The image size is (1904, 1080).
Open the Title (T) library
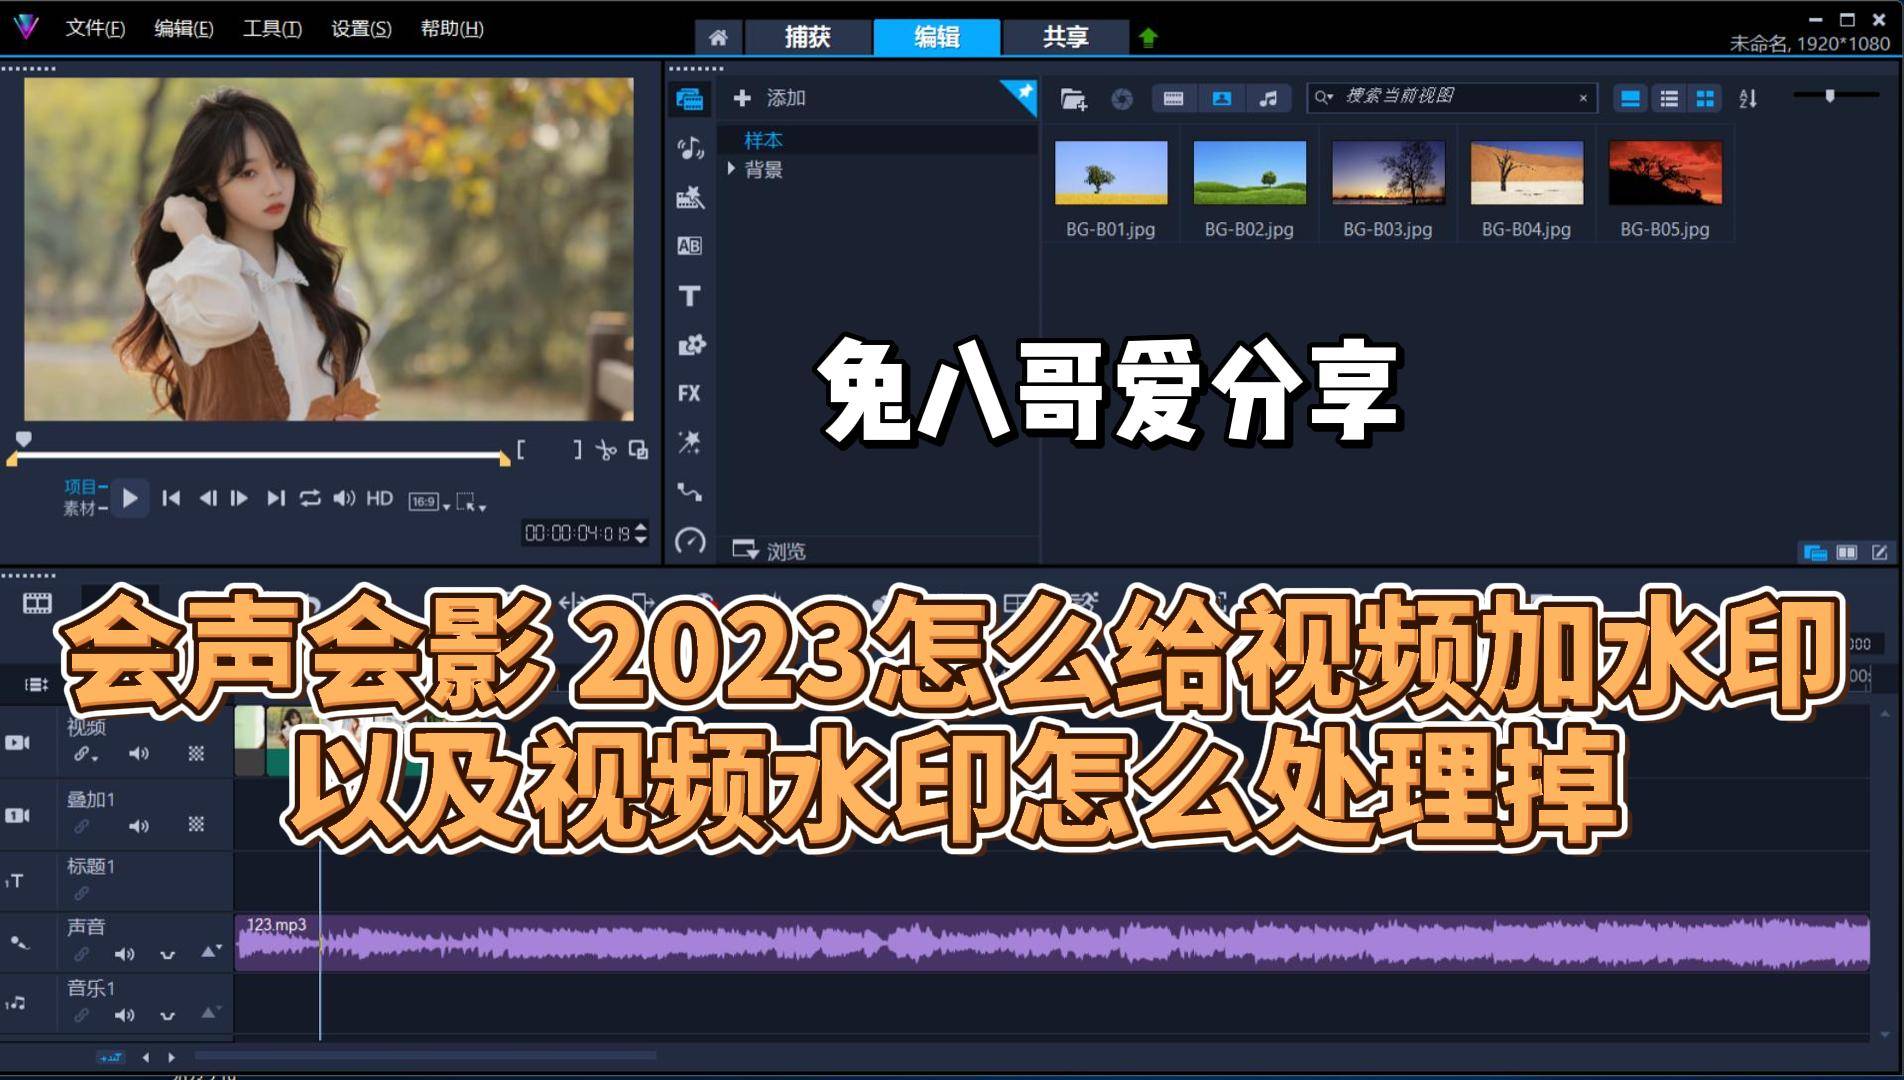tap(690, 295)
